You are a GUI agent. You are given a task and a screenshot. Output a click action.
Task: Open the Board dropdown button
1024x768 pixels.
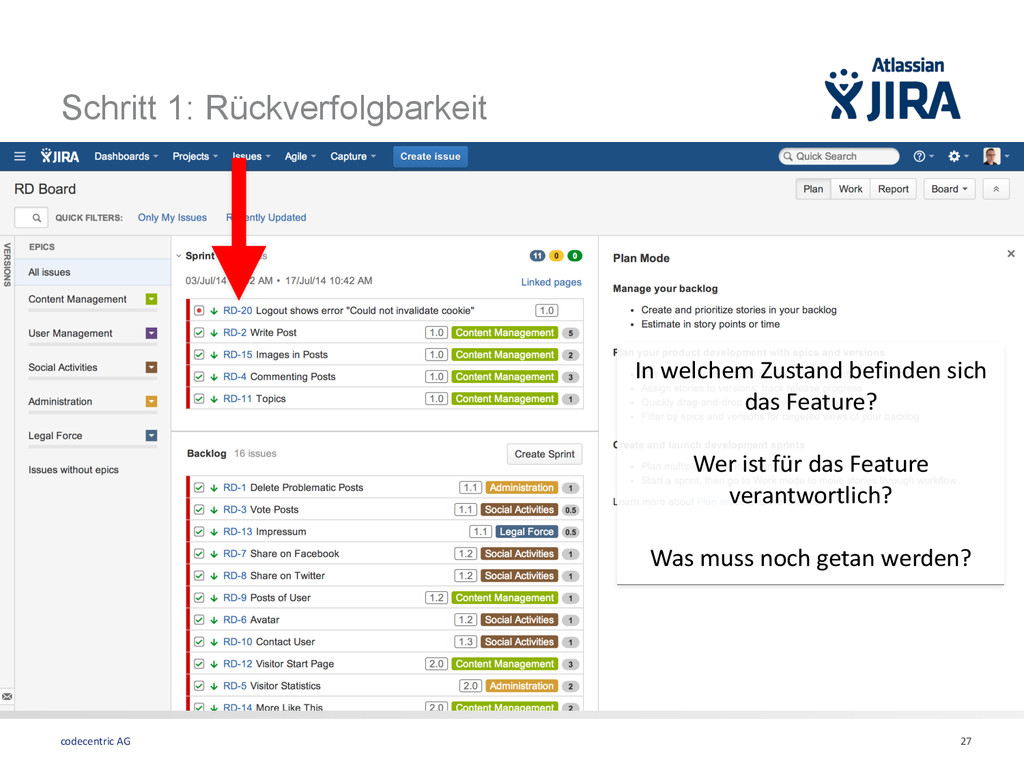click(949, 189)
